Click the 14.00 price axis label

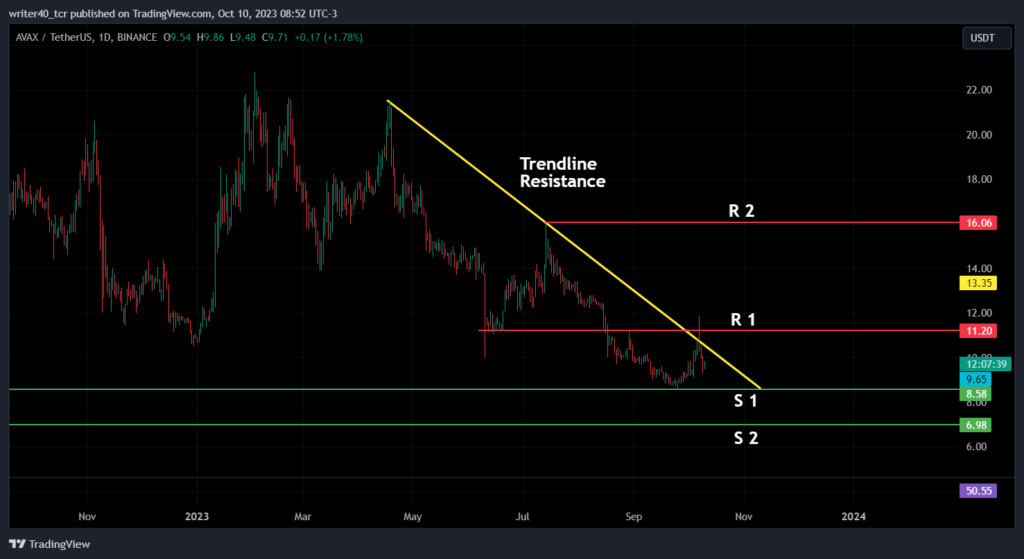[980, 268]
